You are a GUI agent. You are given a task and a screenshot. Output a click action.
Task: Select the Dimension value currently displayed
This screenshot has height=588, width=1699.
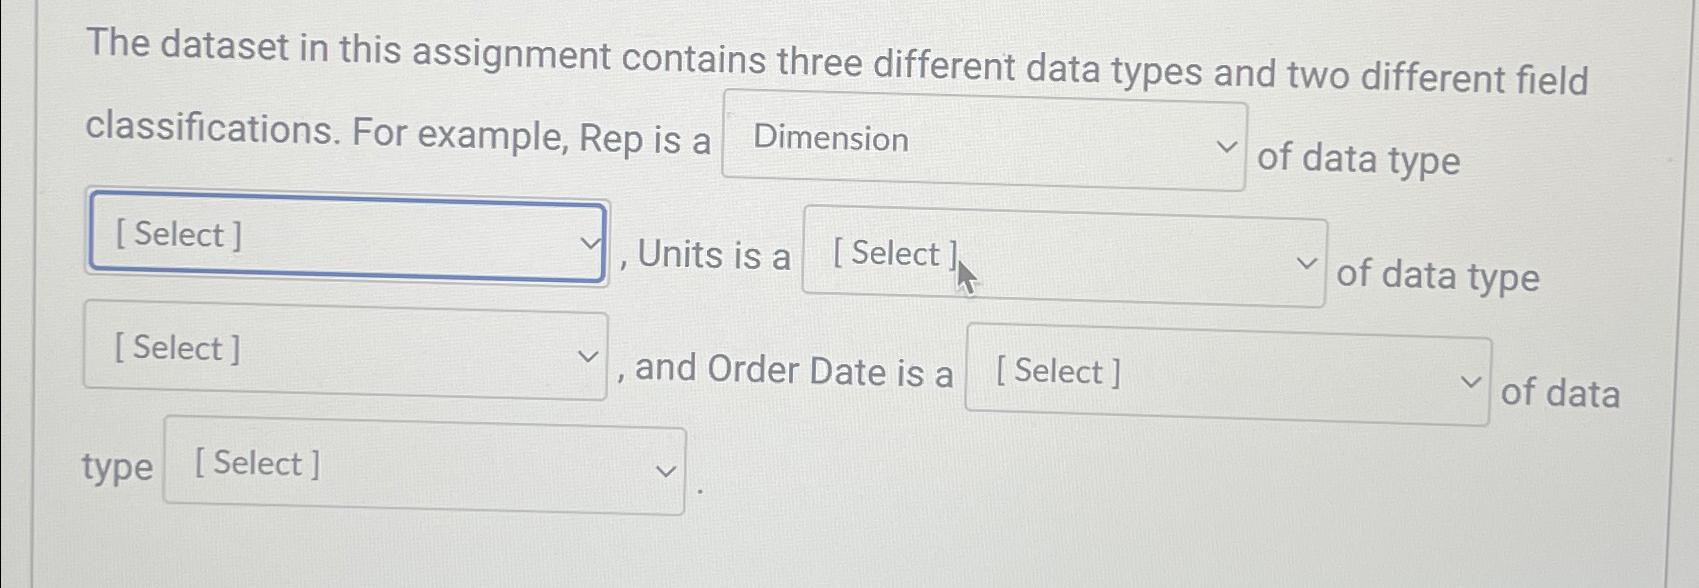point(830,139)
